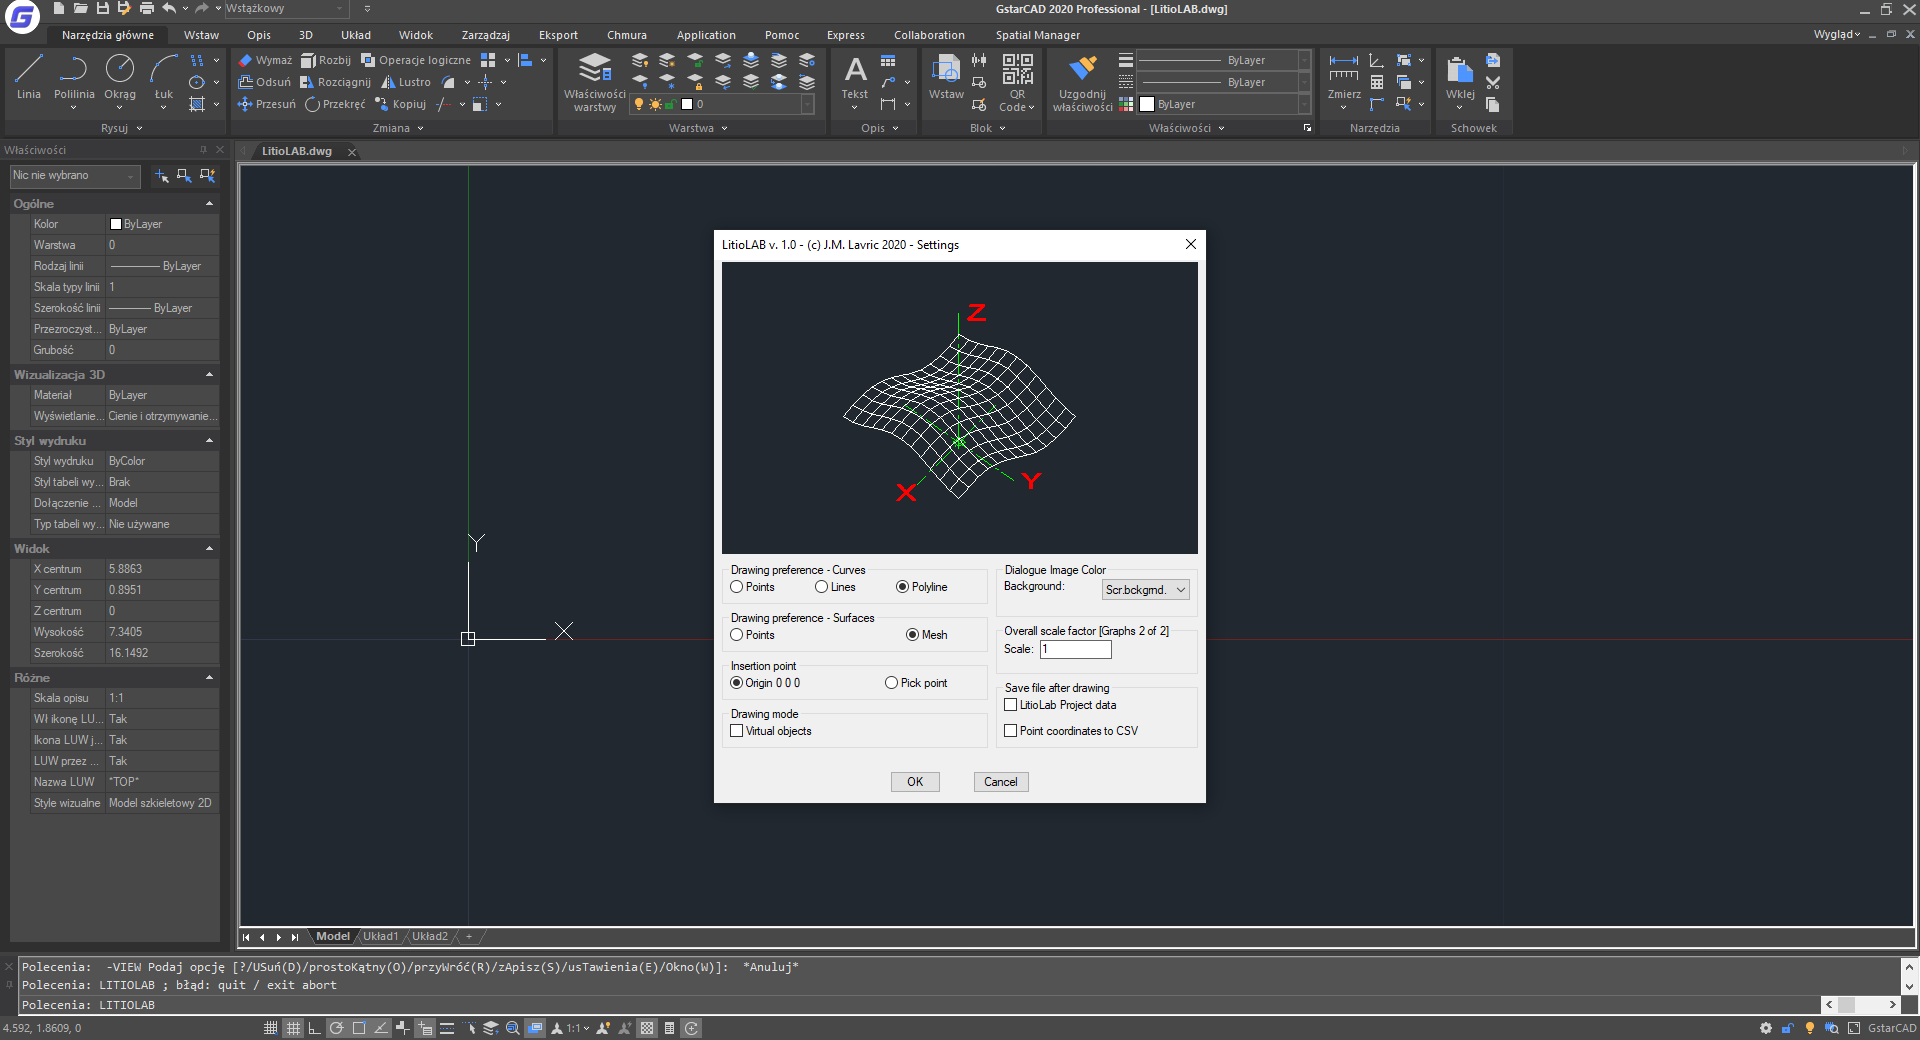Screen dimensions: 1920x1040
Task: Click Cancel in Settings dialog
Action: point(1000,782)
